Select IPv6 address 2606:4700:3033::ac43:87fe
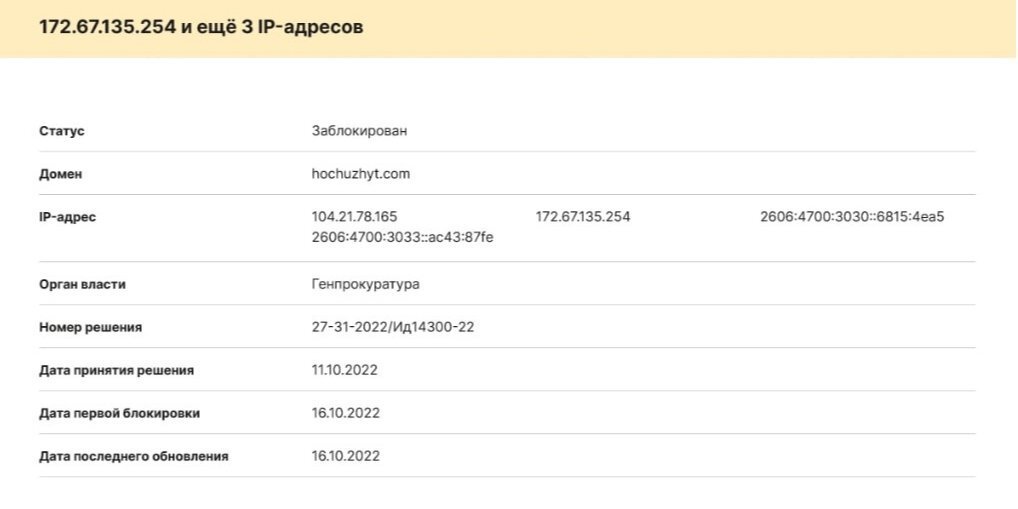The image size is (1018, 509). (403, 237)
